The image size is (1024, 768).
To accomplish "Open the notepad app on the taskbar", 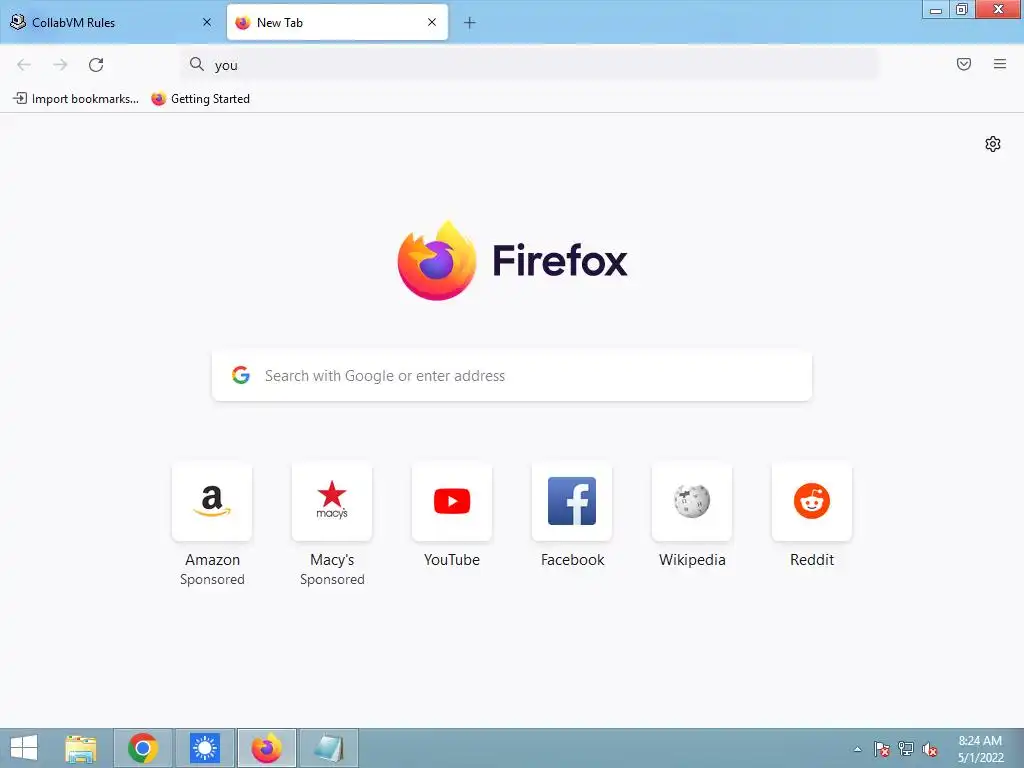I will click(328, 748).
